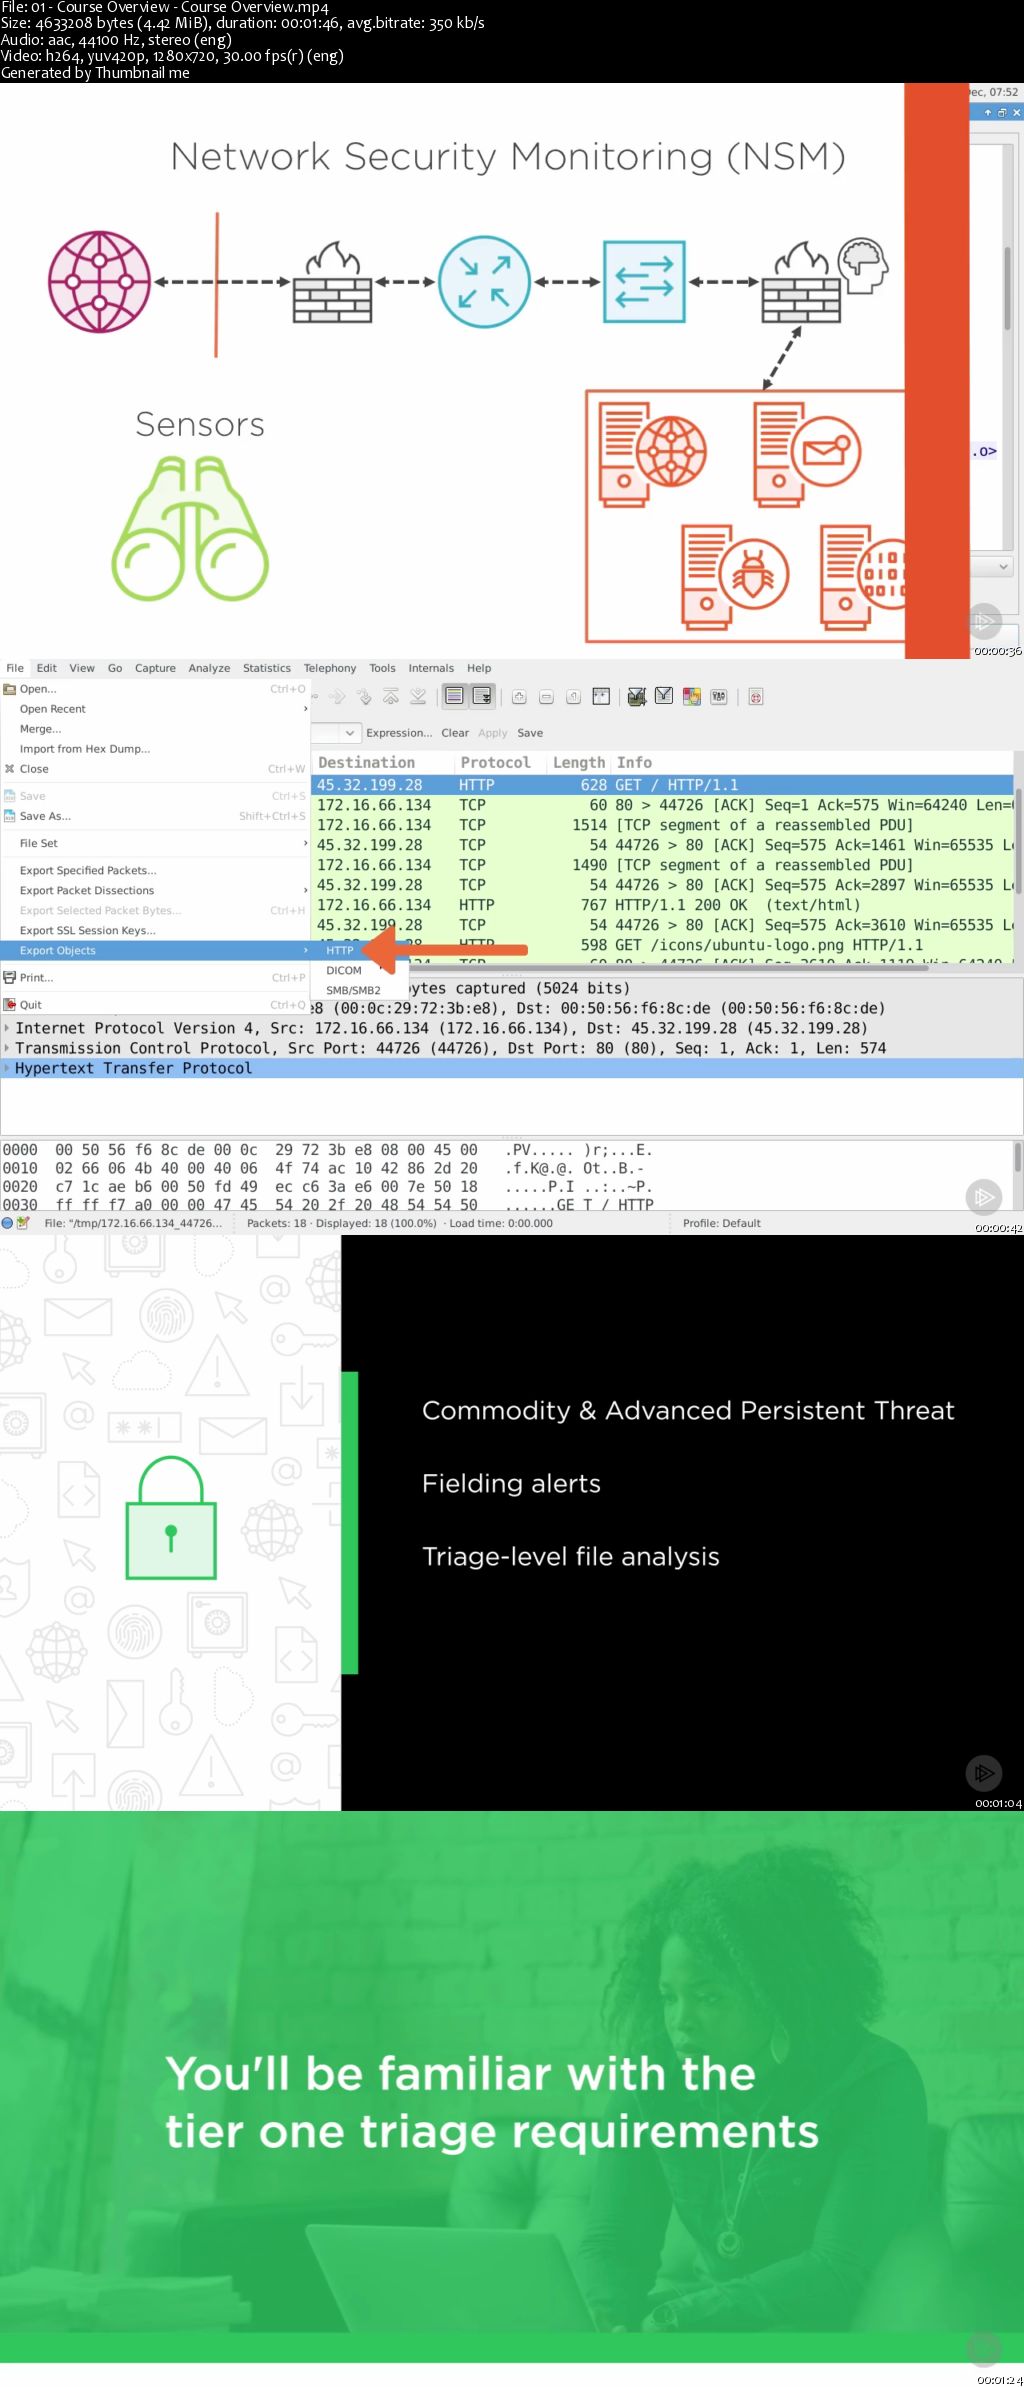Viewport: 1024px width, 2387px height.
Task: Click the Destination column header
Action: (x=383, y=762)
